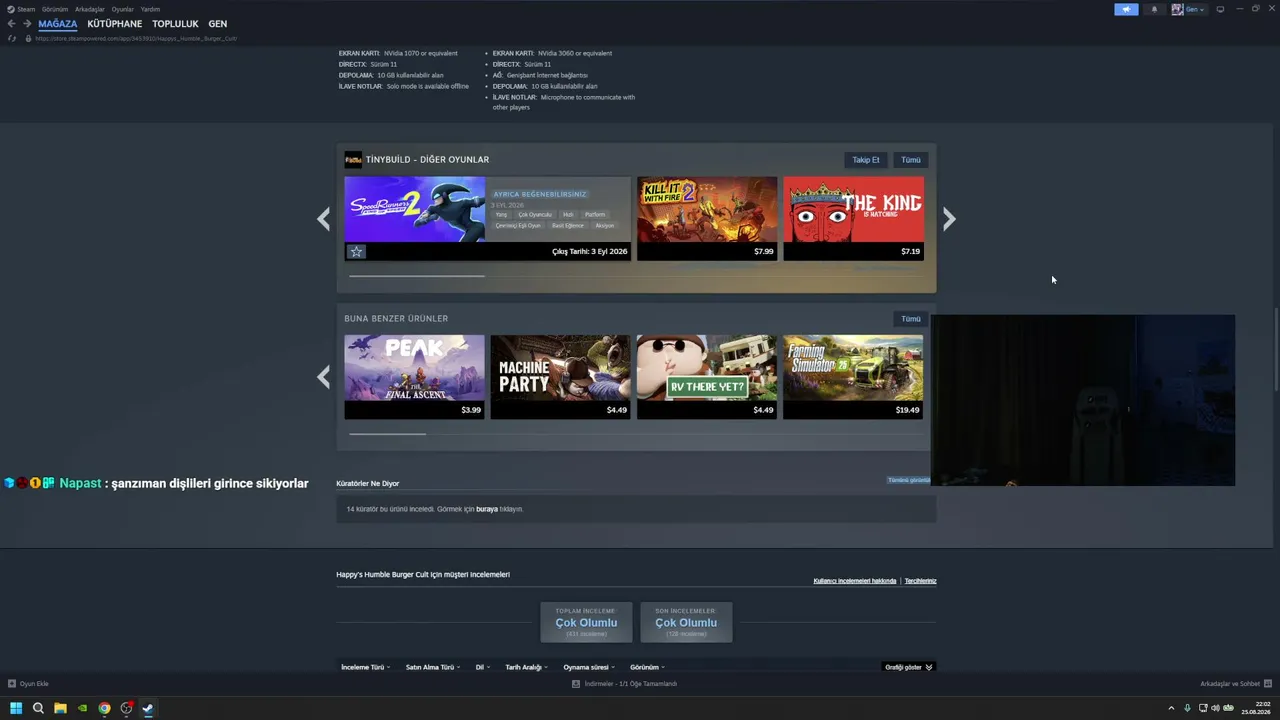
Task: Go back with the Steam back arrow
Action: pos(12,24)
